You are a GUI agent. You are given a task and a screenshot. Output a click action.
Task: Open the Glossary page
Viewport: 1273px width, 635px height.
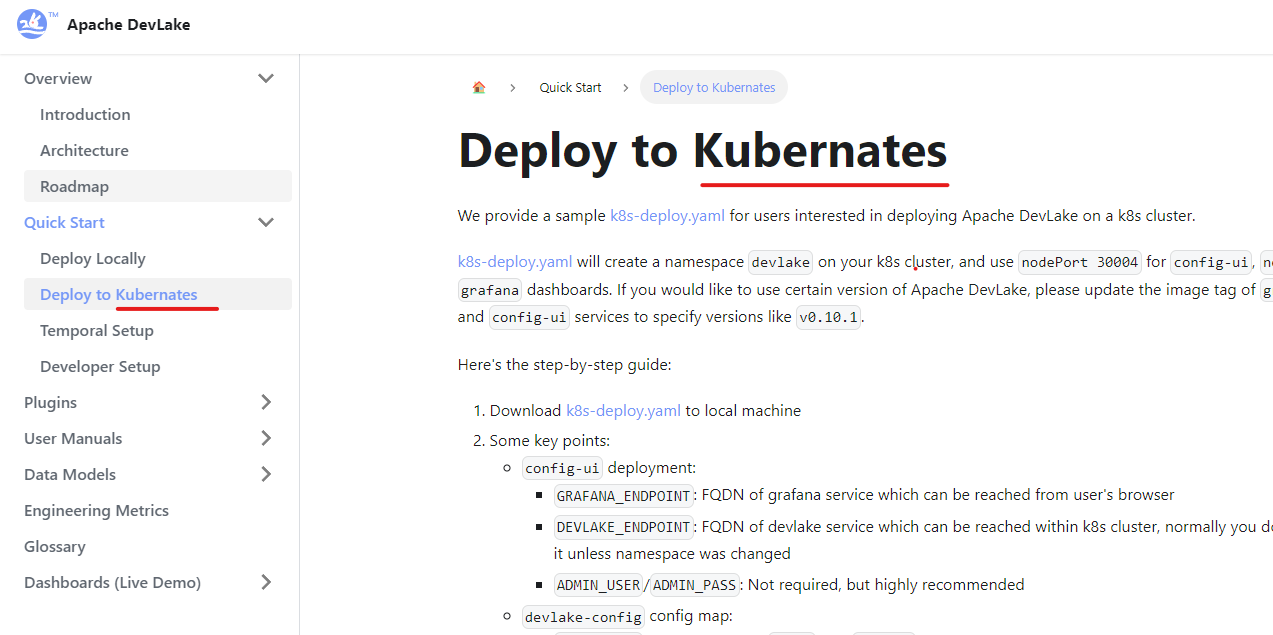55,546
